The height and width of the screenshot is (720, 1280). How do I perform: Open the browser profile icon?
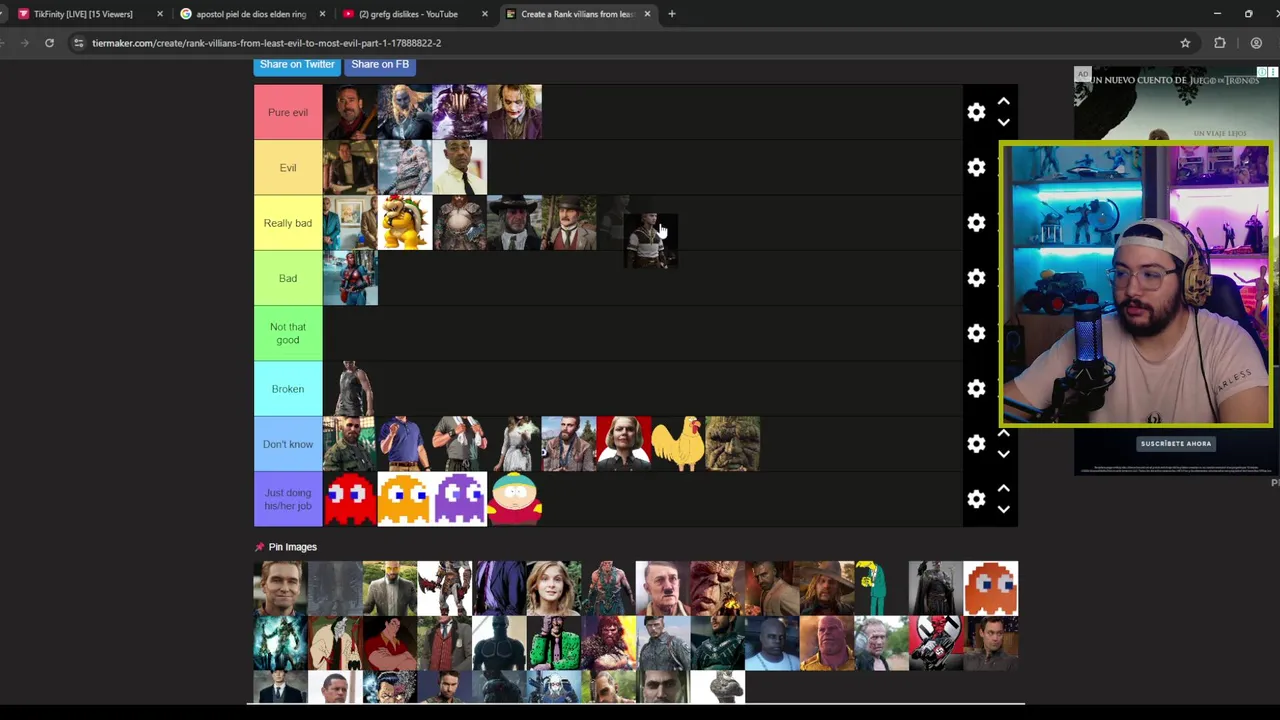point(1256,43)
